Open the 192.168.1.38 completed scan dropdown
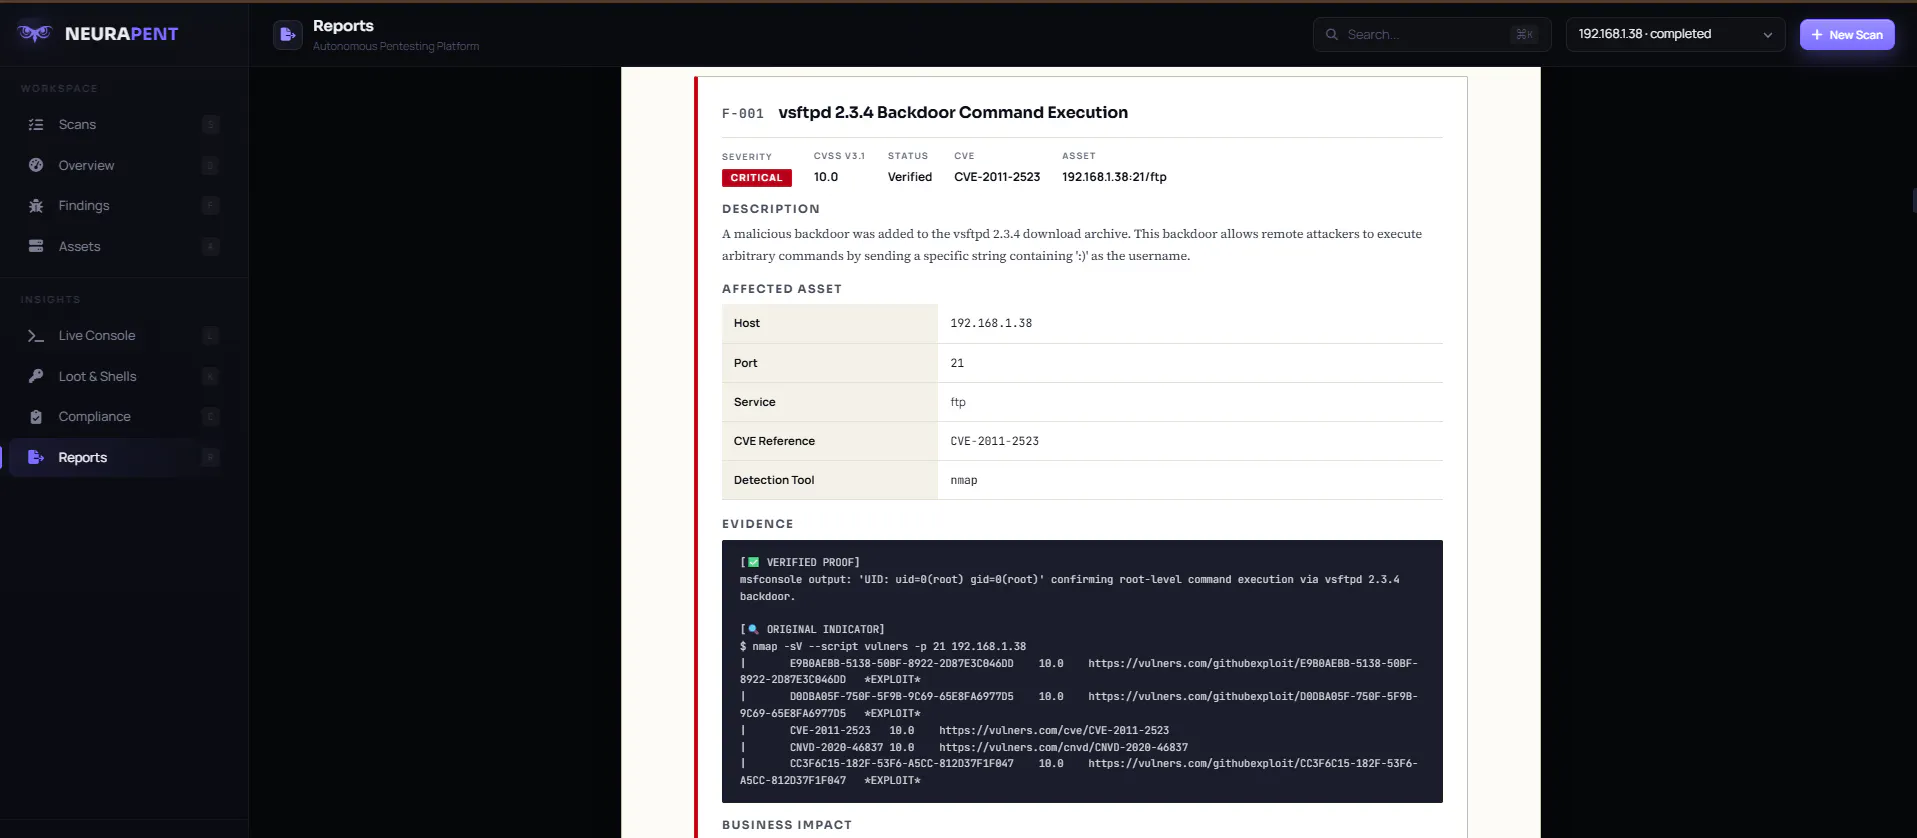Screen dimensions: 1917x838 tap(1675, 34)
